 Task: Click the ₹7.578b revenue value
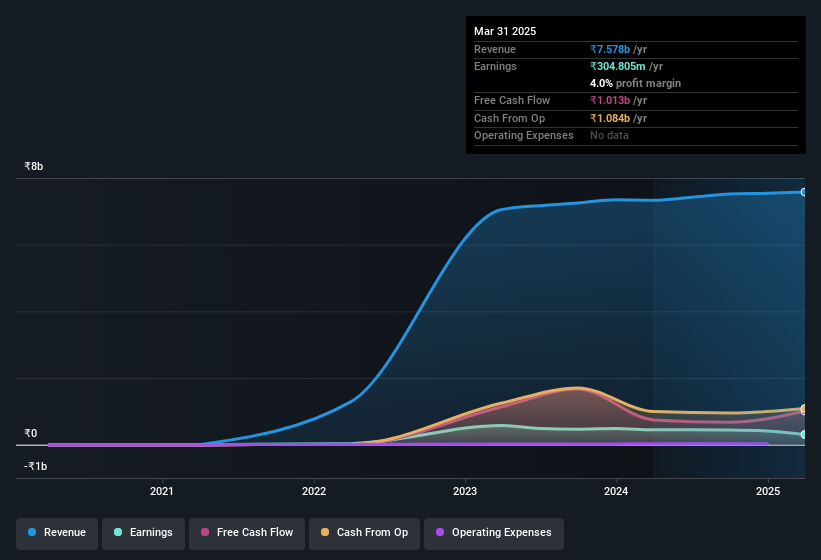(x=610, y=49)
